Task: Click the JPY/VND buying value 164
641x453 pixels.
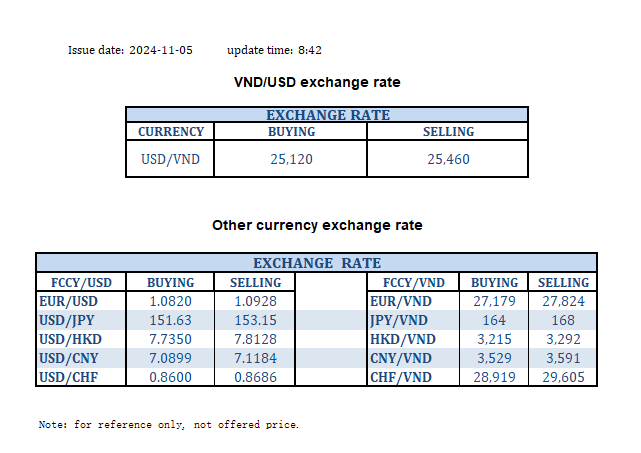Action: coord(494,319)
